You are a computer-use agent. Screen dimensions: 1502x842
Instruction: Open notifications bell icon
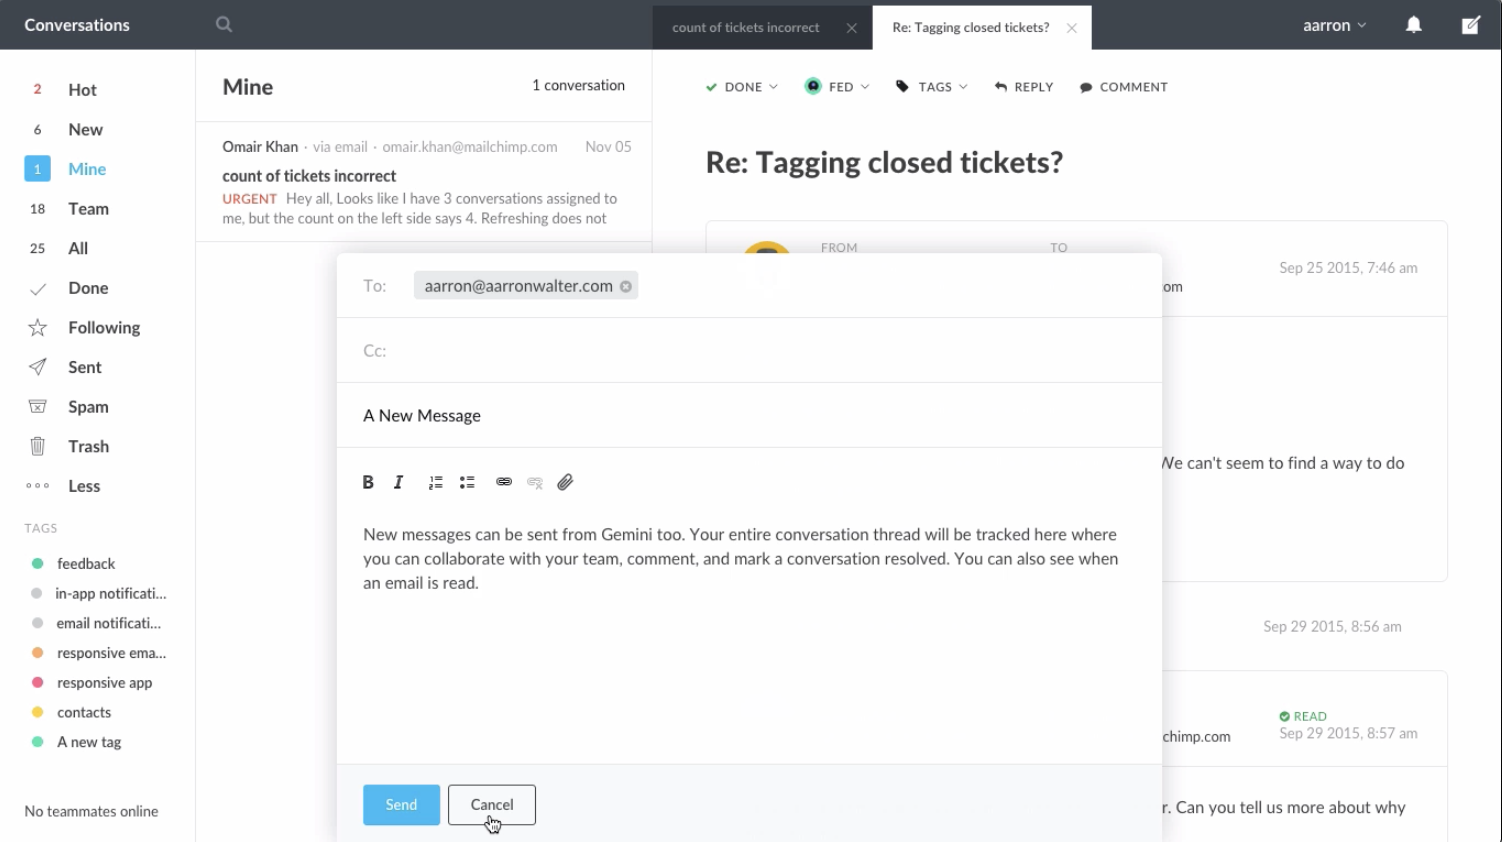click(1414, 25)
